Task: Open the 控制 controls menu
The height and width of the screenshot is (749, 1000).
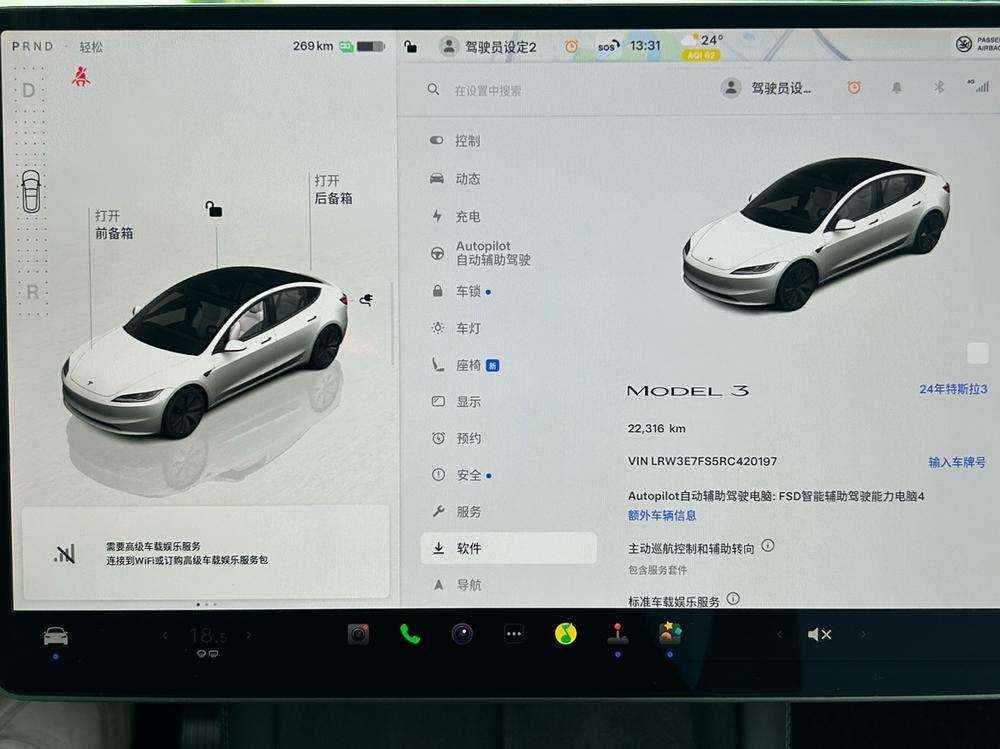Action: (x=455, y=140)
